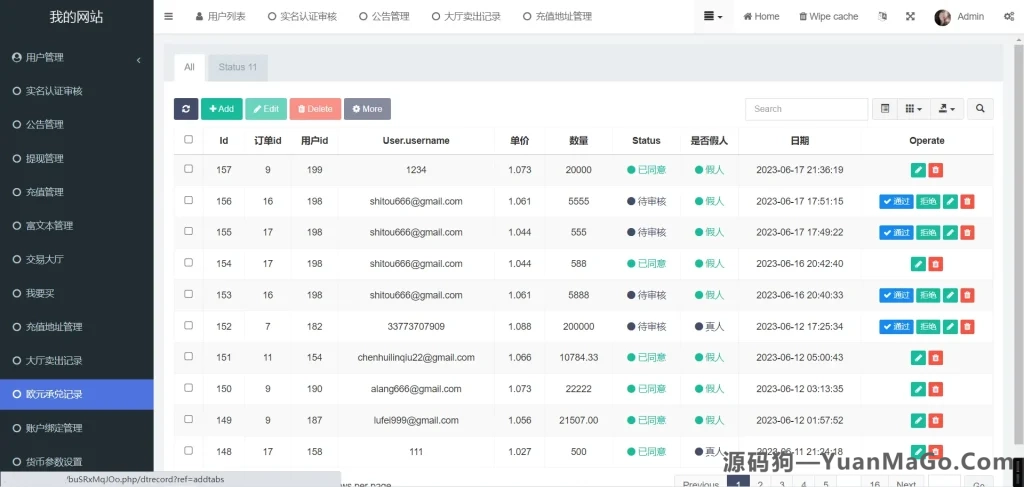Check the row with Id 153

tap(189, 294)
